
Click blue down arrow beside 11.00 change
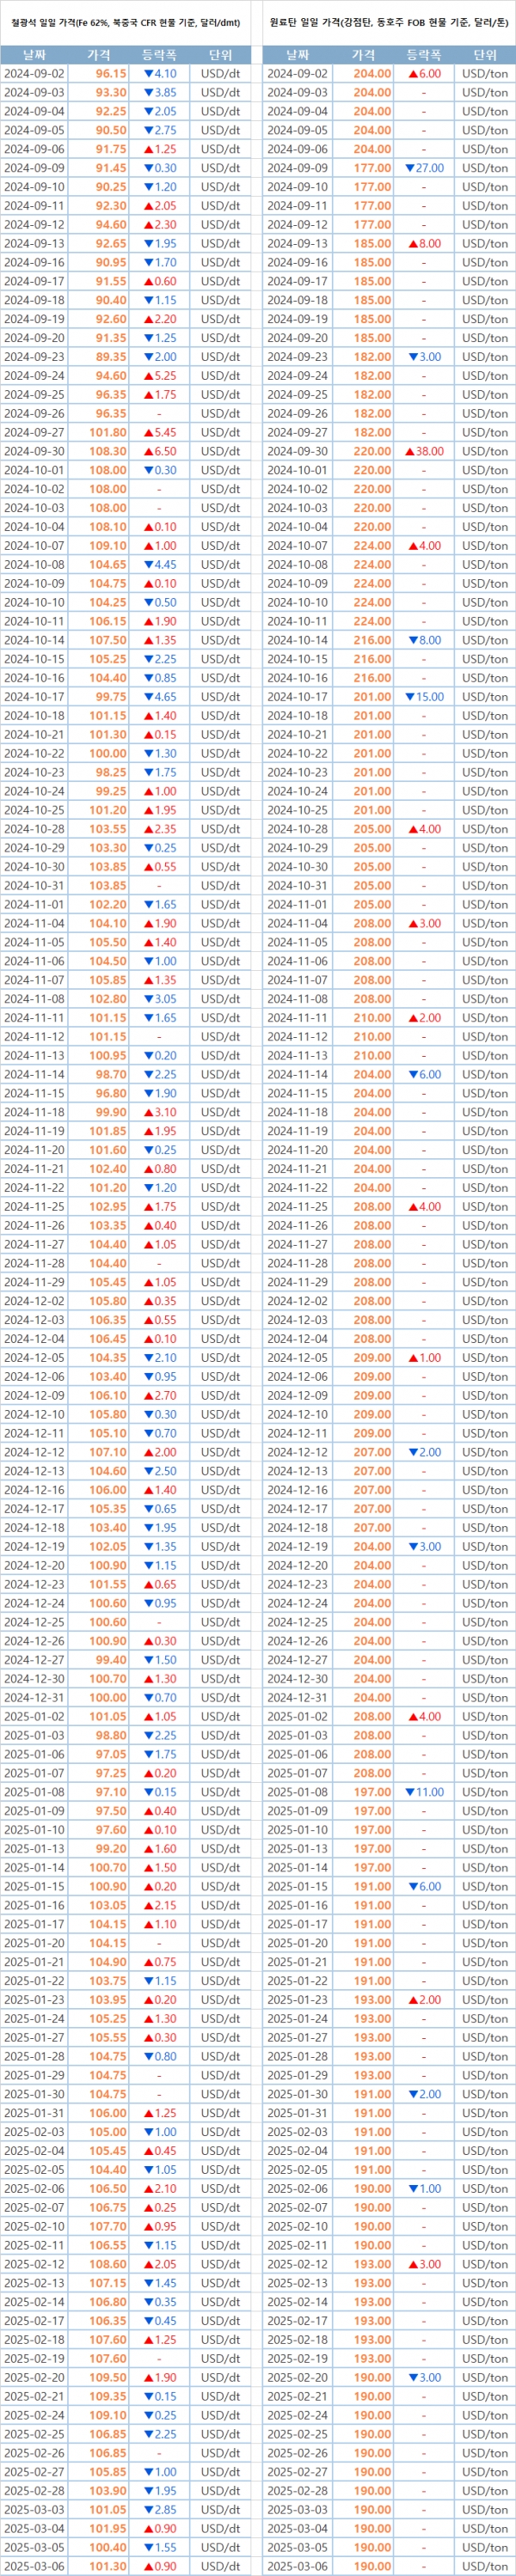[x=410, y=1792]
